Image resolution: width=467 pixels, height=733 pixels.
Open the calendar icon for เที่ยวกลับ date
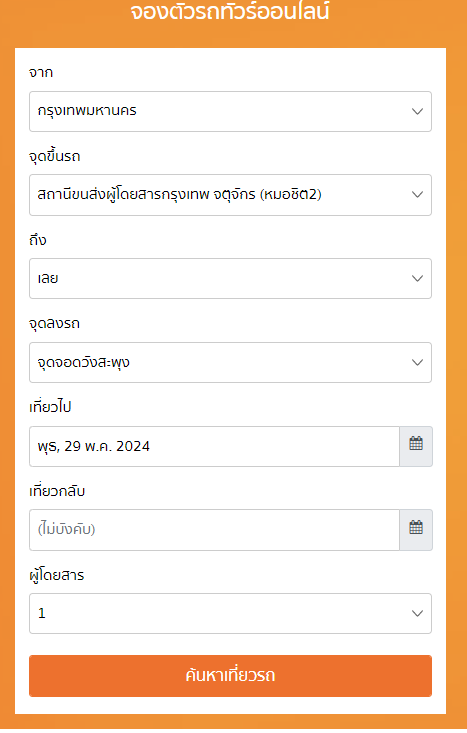click(x=416, y=530)
